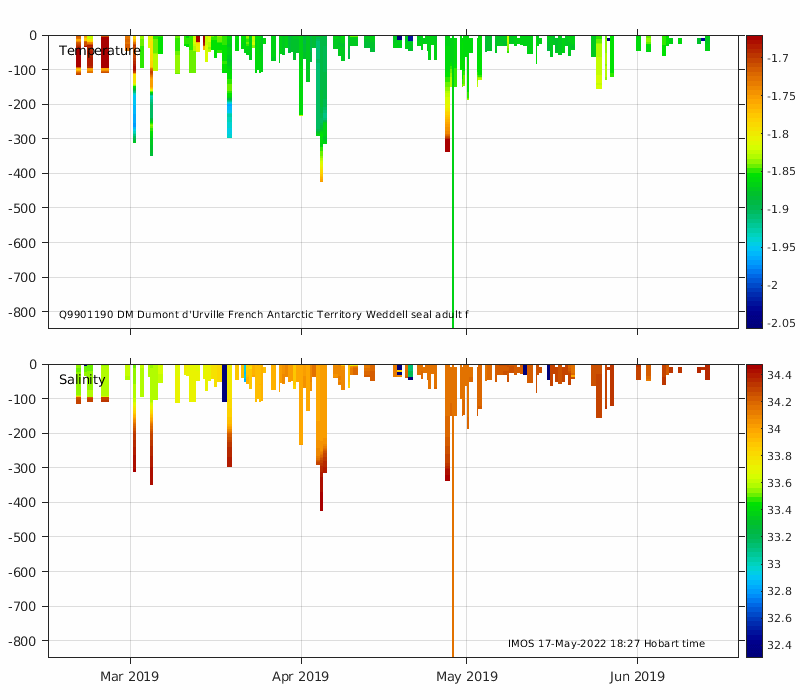Click the -1.75 temperature colorbar label

[x=781, y=96]
